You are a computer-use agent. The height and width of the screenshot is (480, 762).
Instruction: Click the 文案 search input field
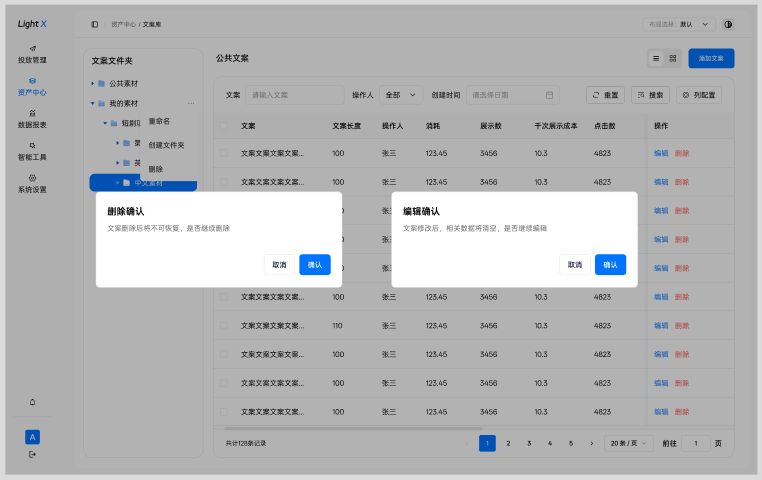click(x=295, y=95)
